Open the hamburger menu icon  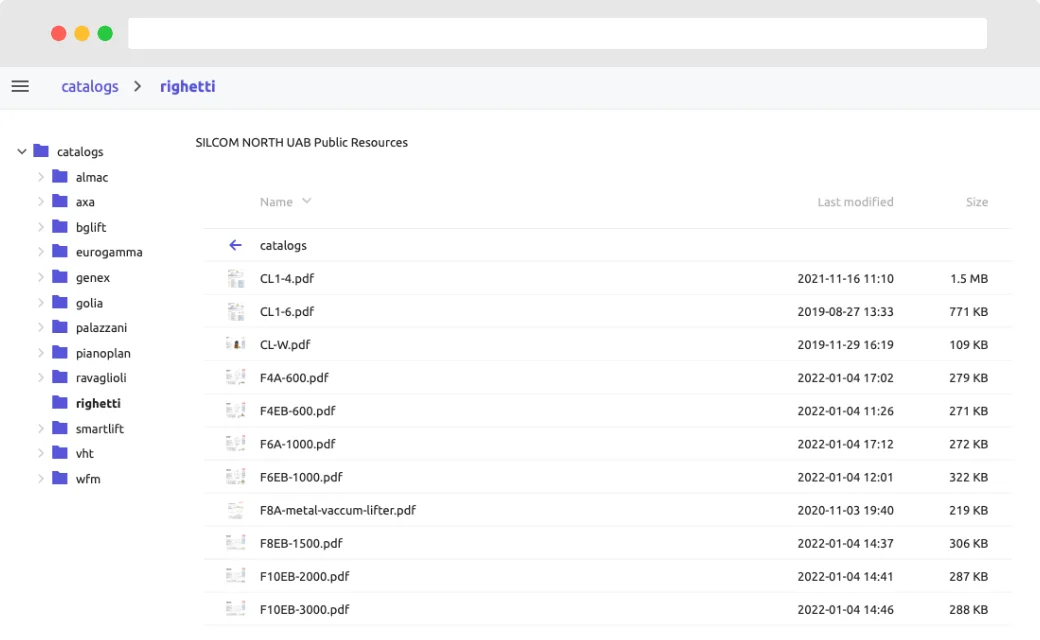(20, 87)
